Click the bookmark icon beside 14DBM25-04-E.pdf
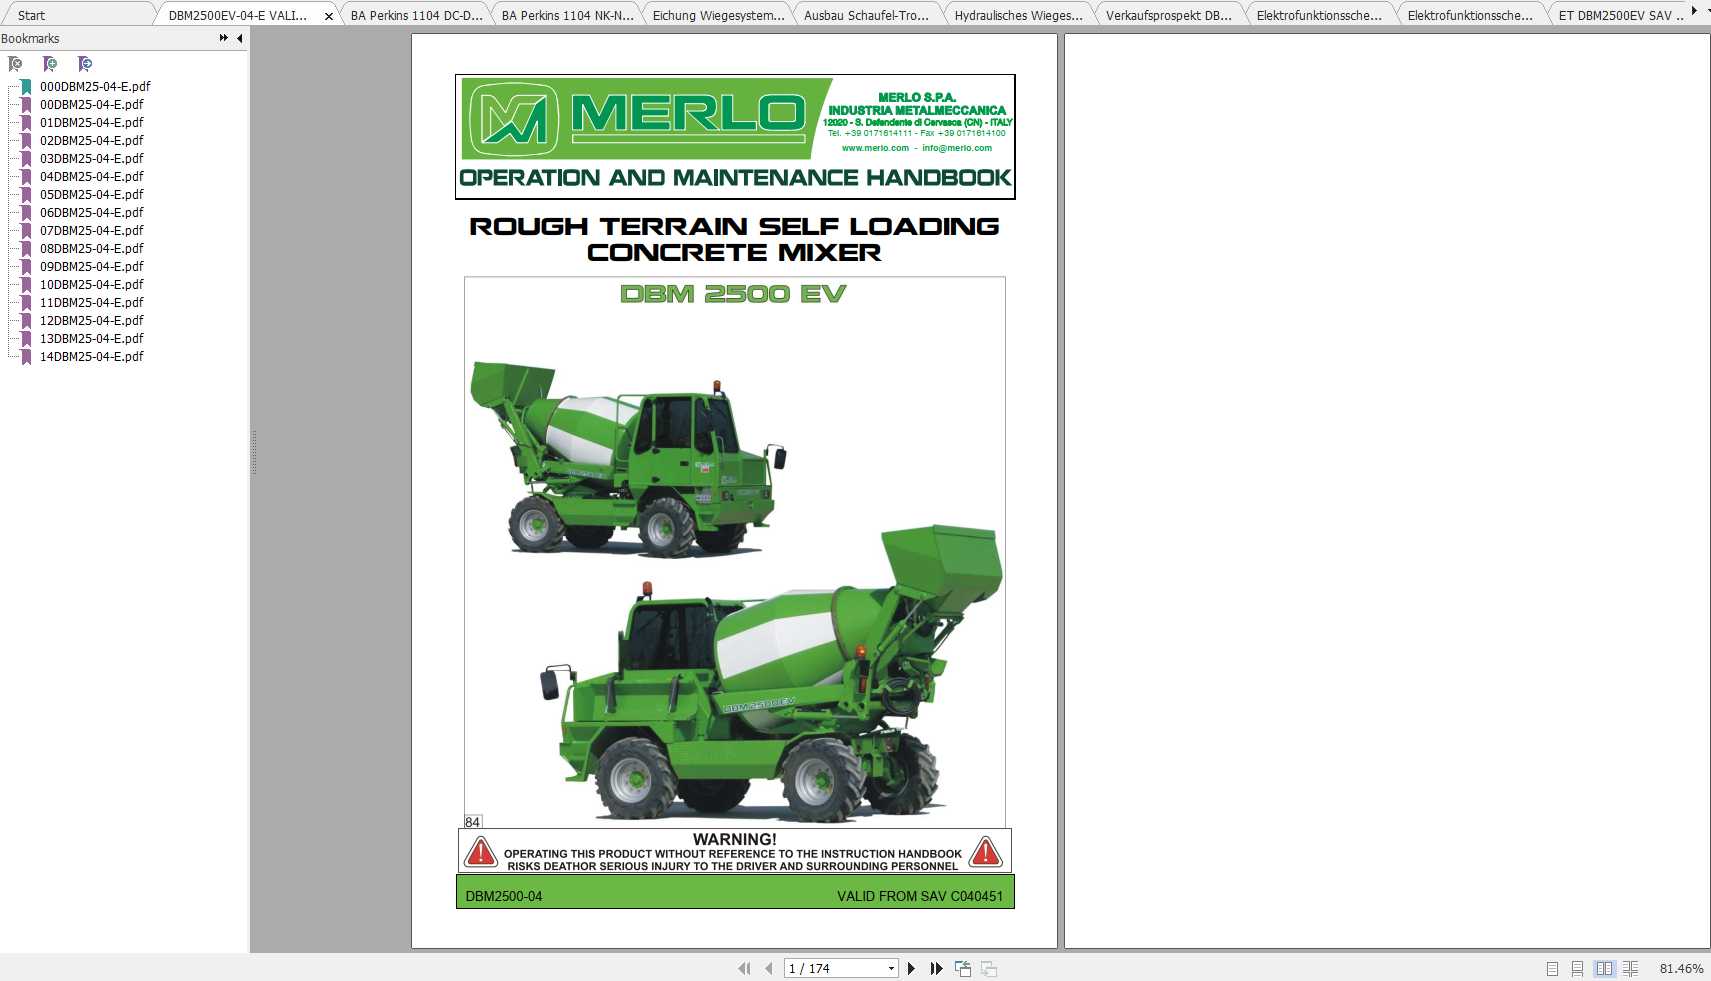 (x=27, y=357)
